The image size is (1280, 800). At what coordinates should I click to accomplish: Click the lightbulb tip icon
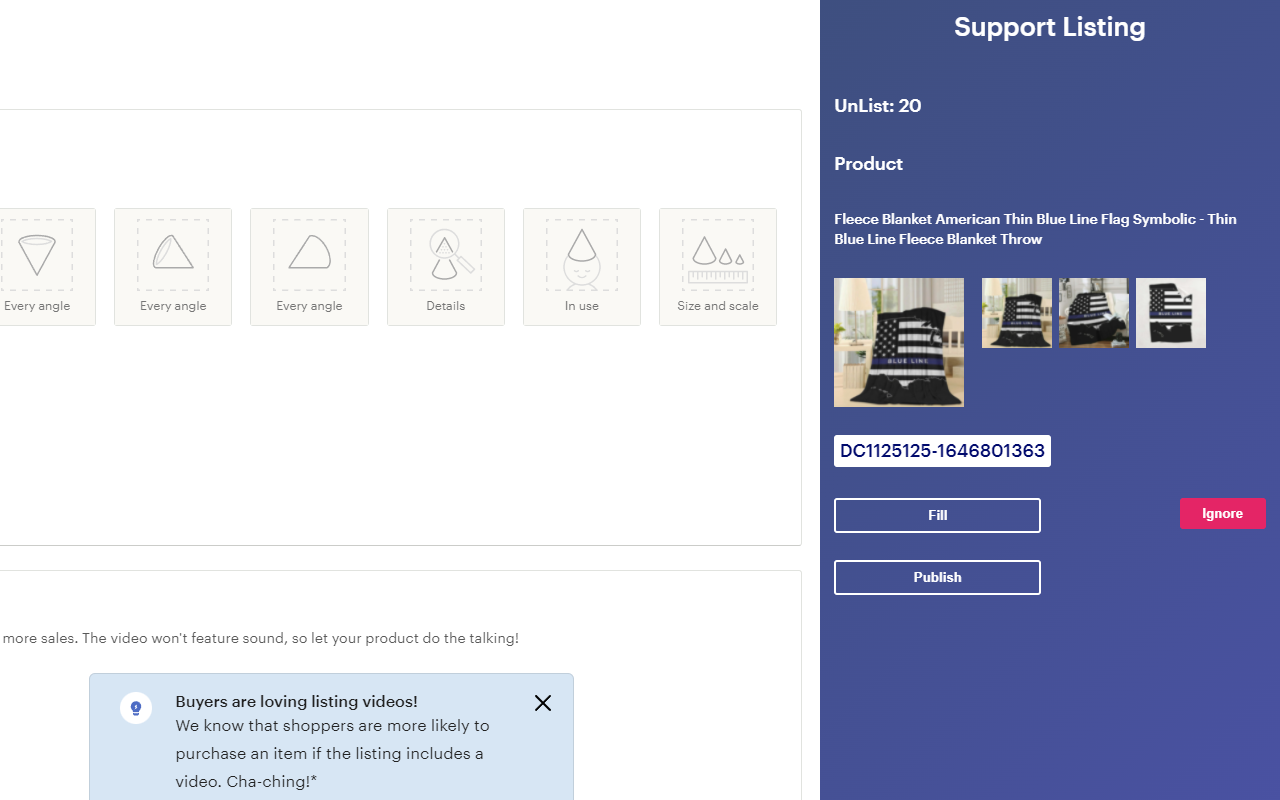click(136, 708)
